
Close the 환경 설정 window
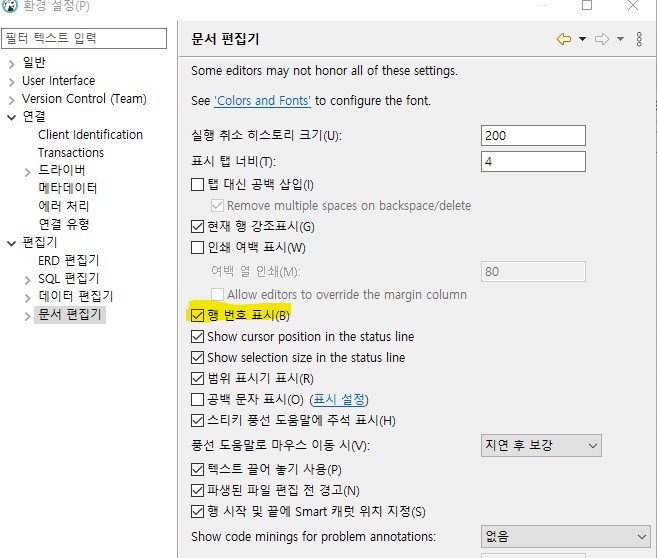click(633, 5)
